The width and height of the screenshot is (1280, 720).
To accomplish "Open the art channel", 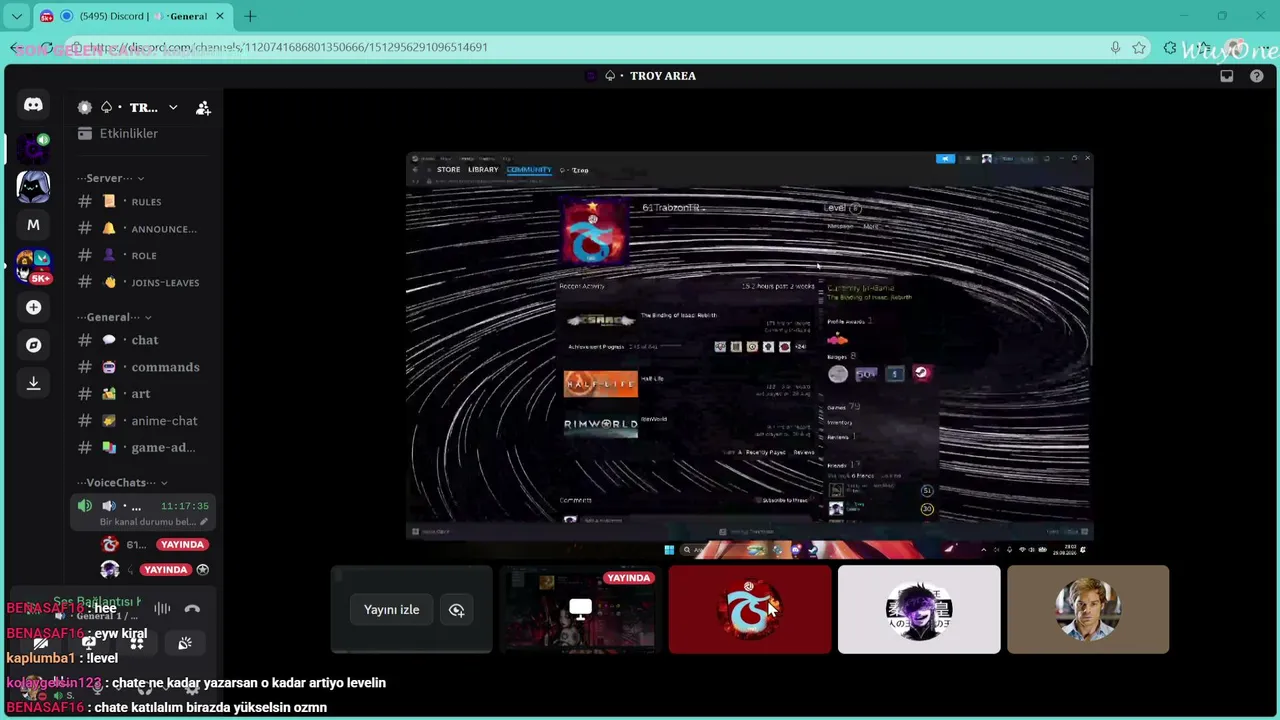I will click(x=145, y=394).
